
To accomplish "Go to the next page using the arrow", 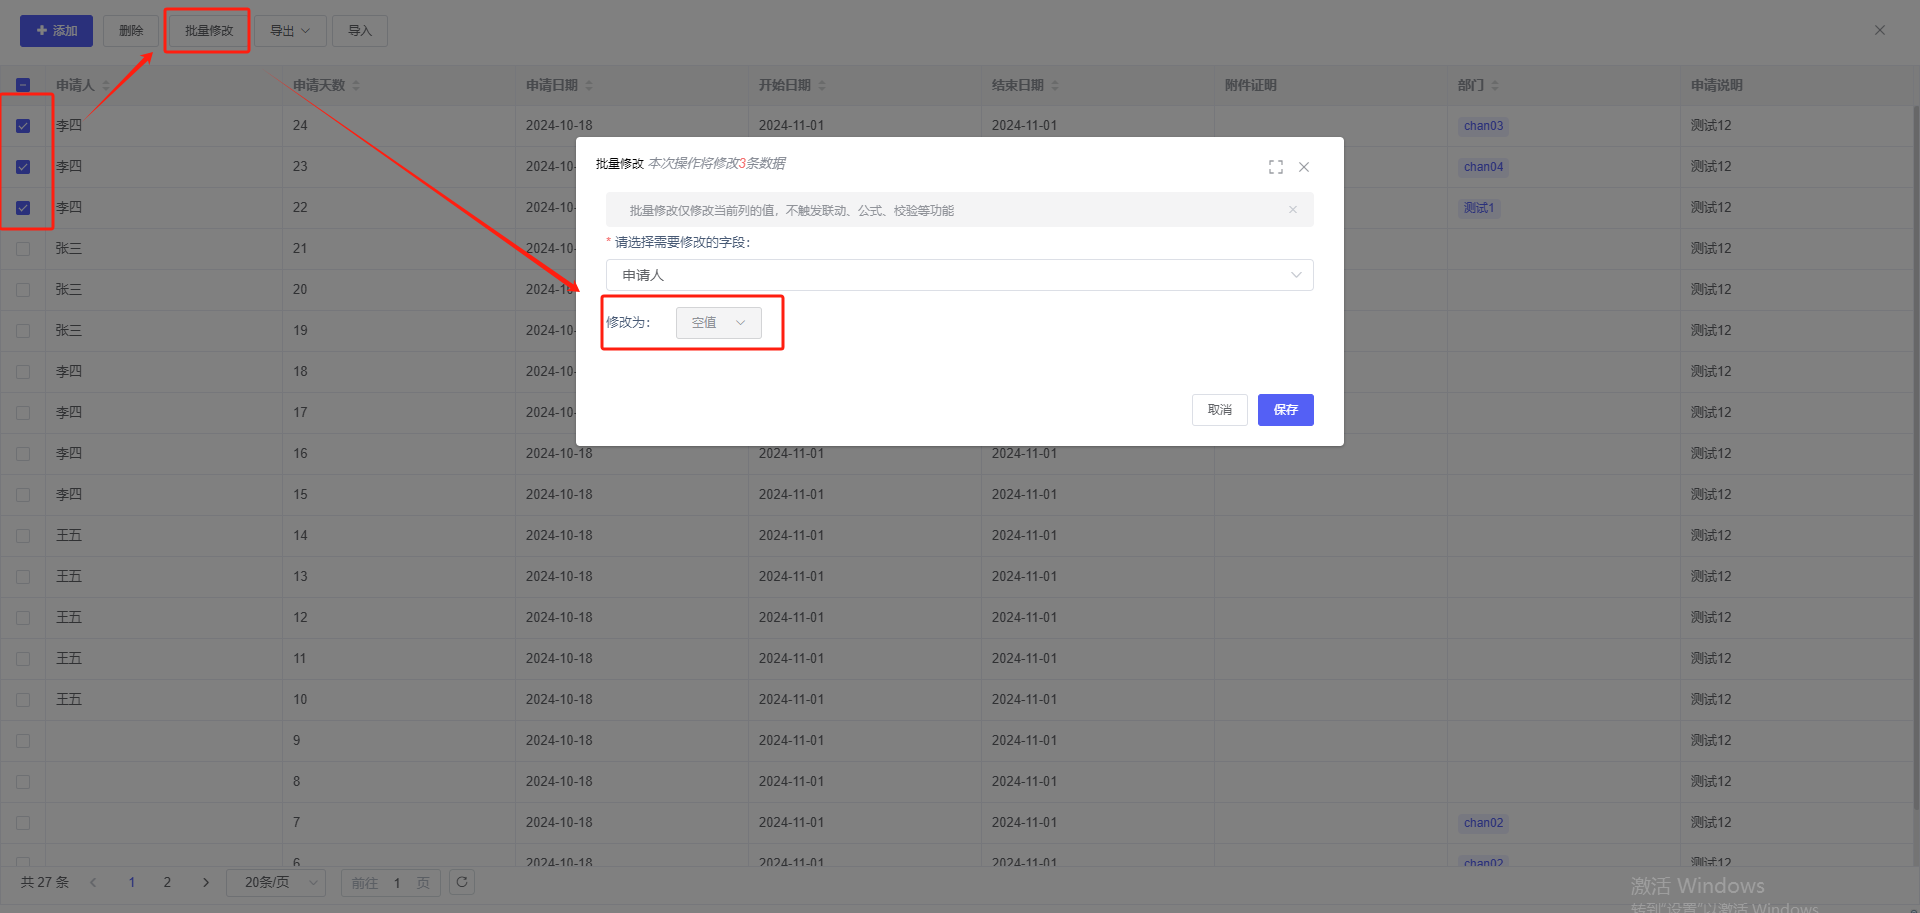I will point(206,882).
